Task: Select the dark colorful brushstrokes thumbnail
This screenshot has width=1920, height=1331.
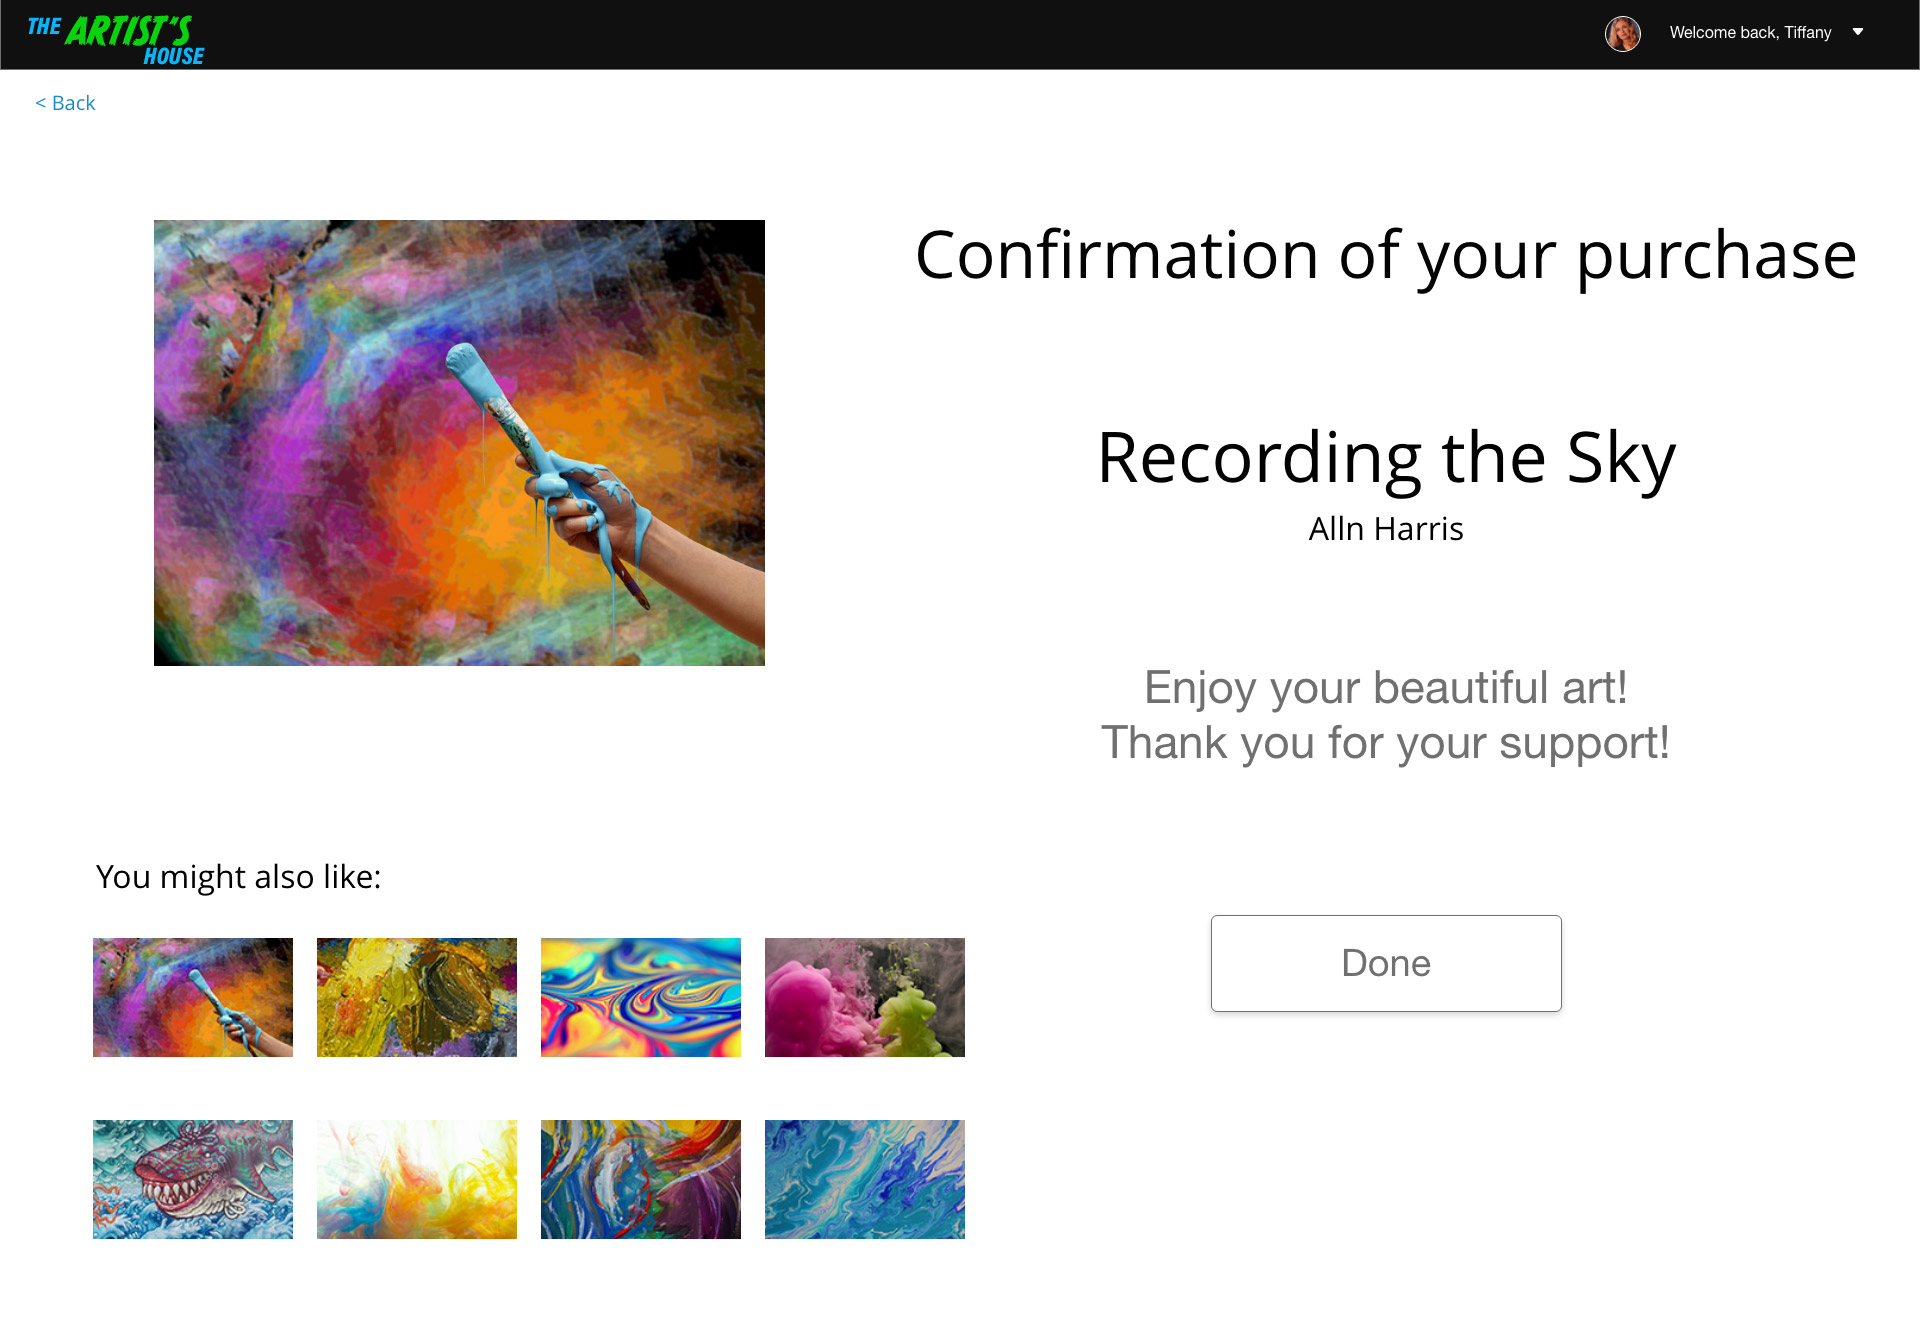Action: (641, 1179)
